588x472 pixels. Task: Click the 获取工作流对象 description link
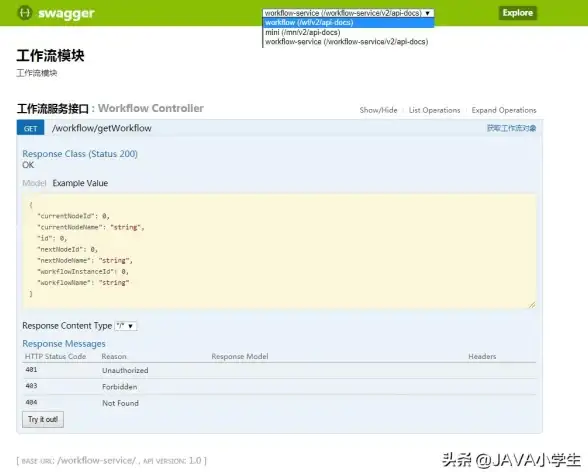click(511, 128)
